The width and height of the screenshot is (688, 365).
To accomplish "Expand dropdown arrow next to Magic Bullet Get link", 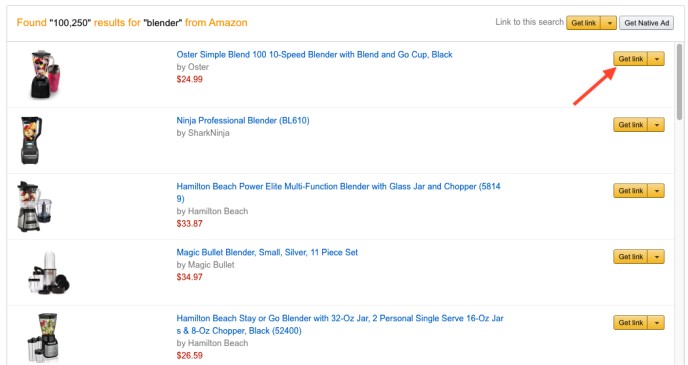I will click(656, 257).
